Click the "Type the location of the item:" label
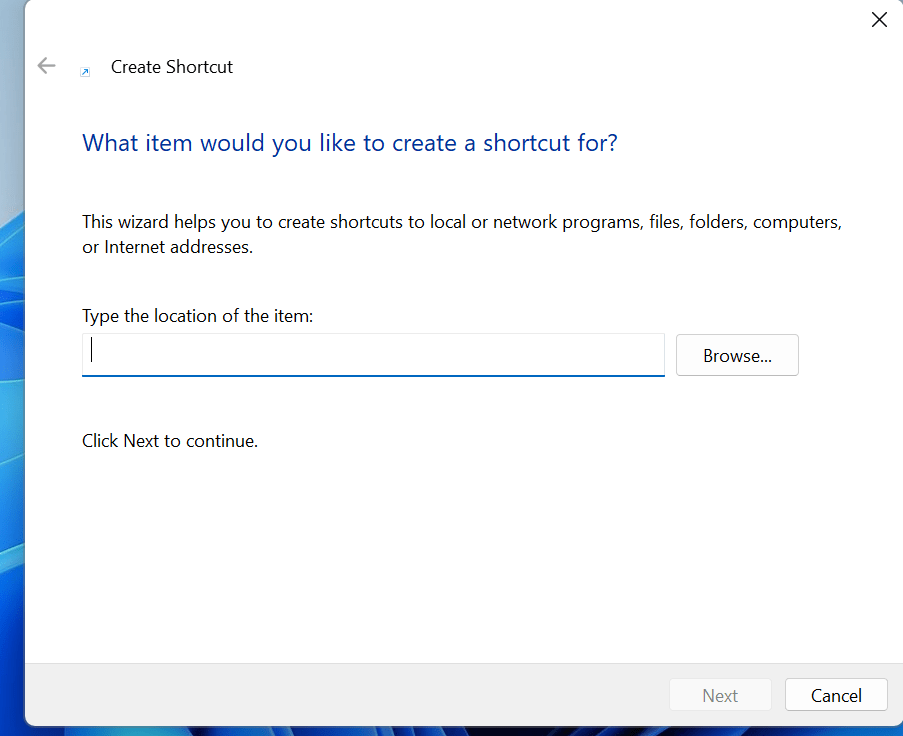This screenshot has height=736, width=903. pyautogui.click(x=197, y=316)
